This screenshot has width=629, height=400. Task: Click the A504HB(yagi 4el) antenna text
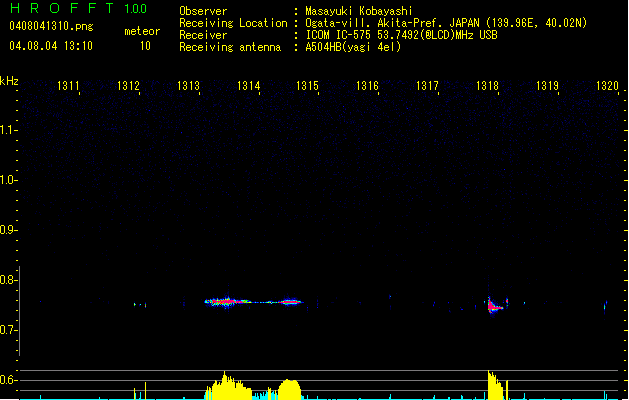tap(353, 47)
